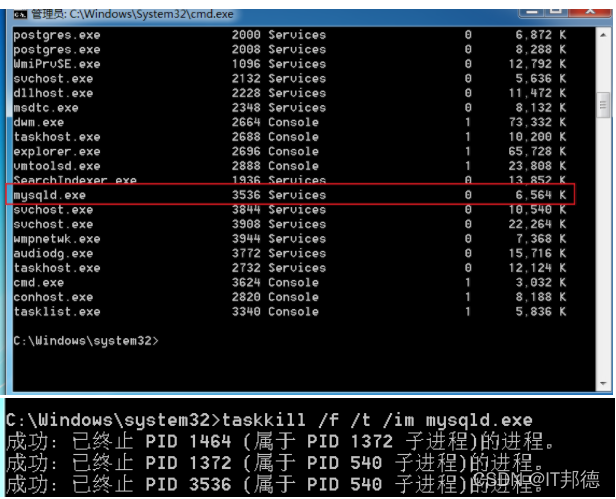Click PID 2000 of postgres.exe
616x499 pixels.
[x=246, y=35]
